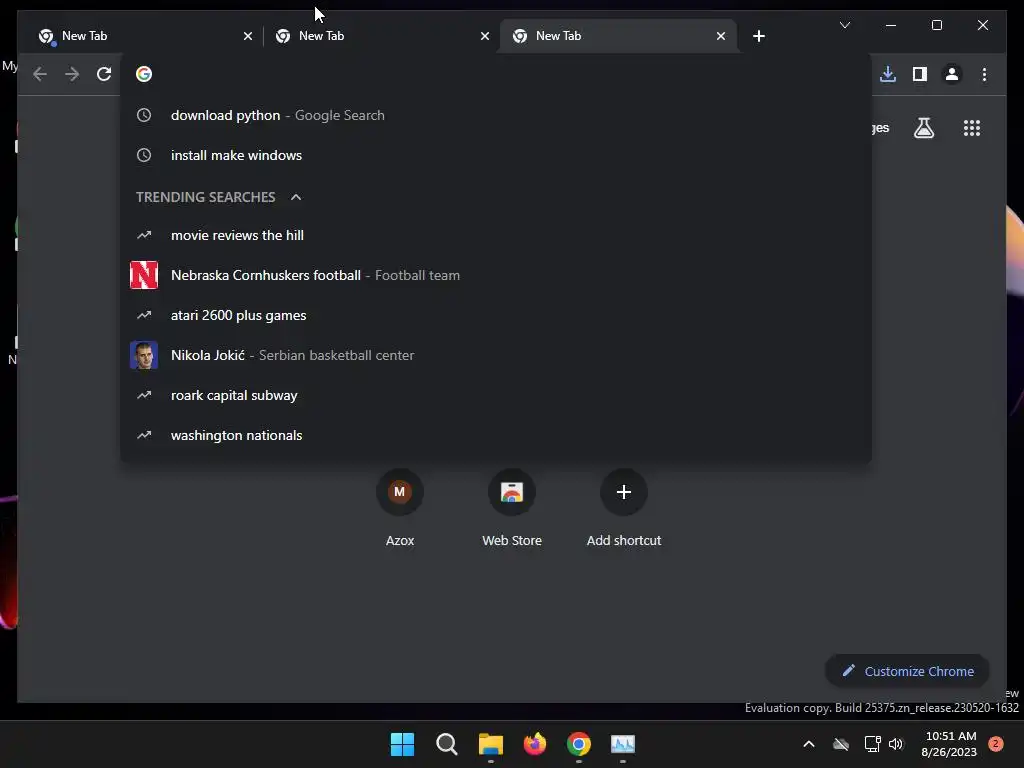Choose 'roark capital subway' suggestion

(496, 395)
